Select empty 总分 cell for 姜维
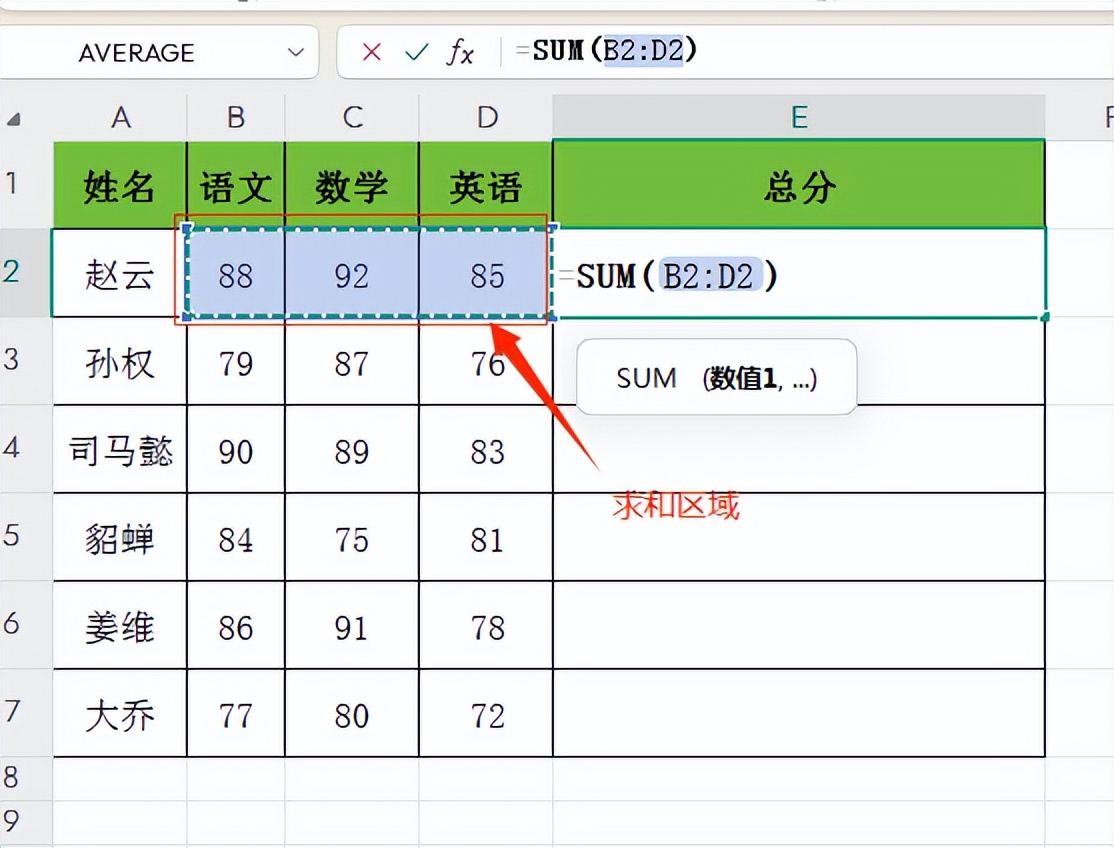1114x848 pixels. point(799,626)
